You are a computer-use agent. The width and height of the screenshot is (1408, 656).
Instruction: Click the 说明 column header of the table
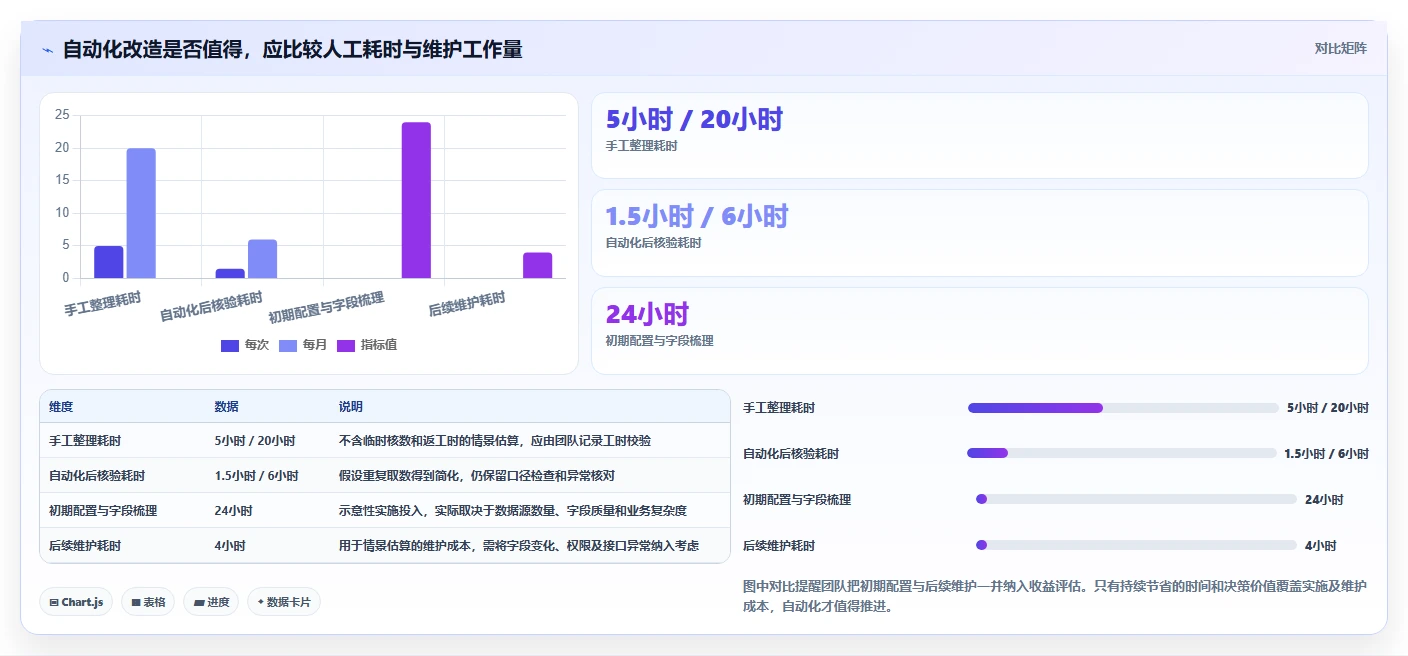[351, 407]
